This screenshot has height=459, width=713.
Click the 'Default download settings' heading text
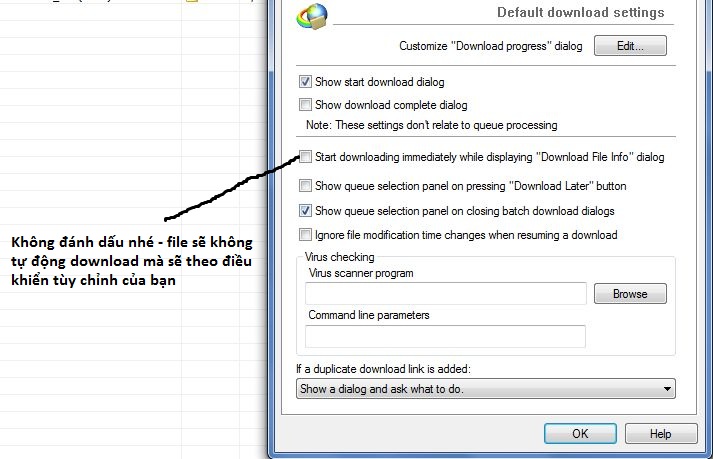(x=581, y=12)
